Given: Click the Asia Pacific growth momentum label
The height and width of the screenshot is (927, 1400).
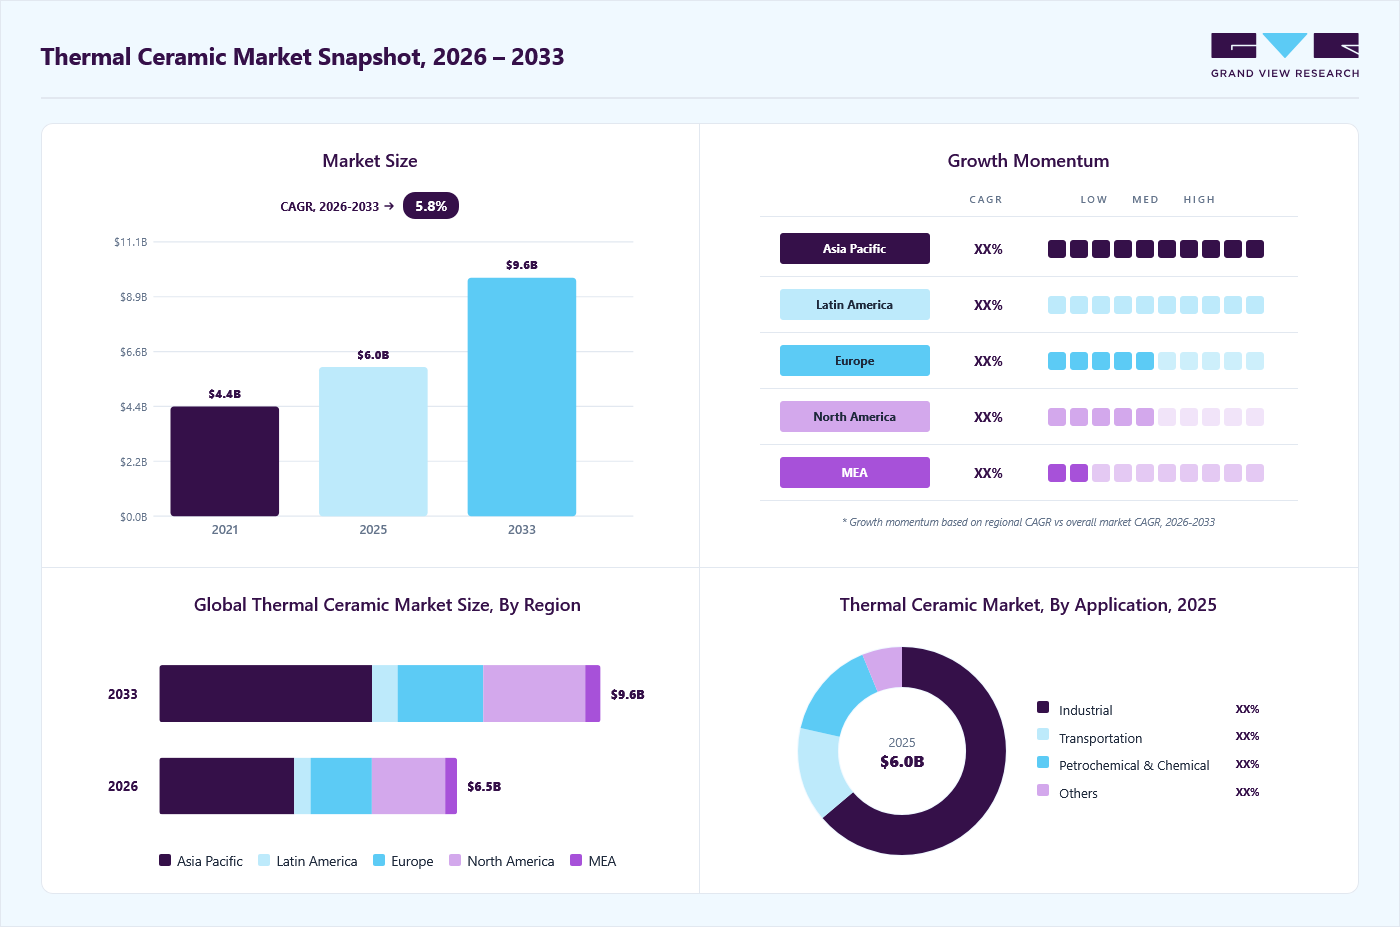Looking at the screenshot, I should (x=855, y=249).
